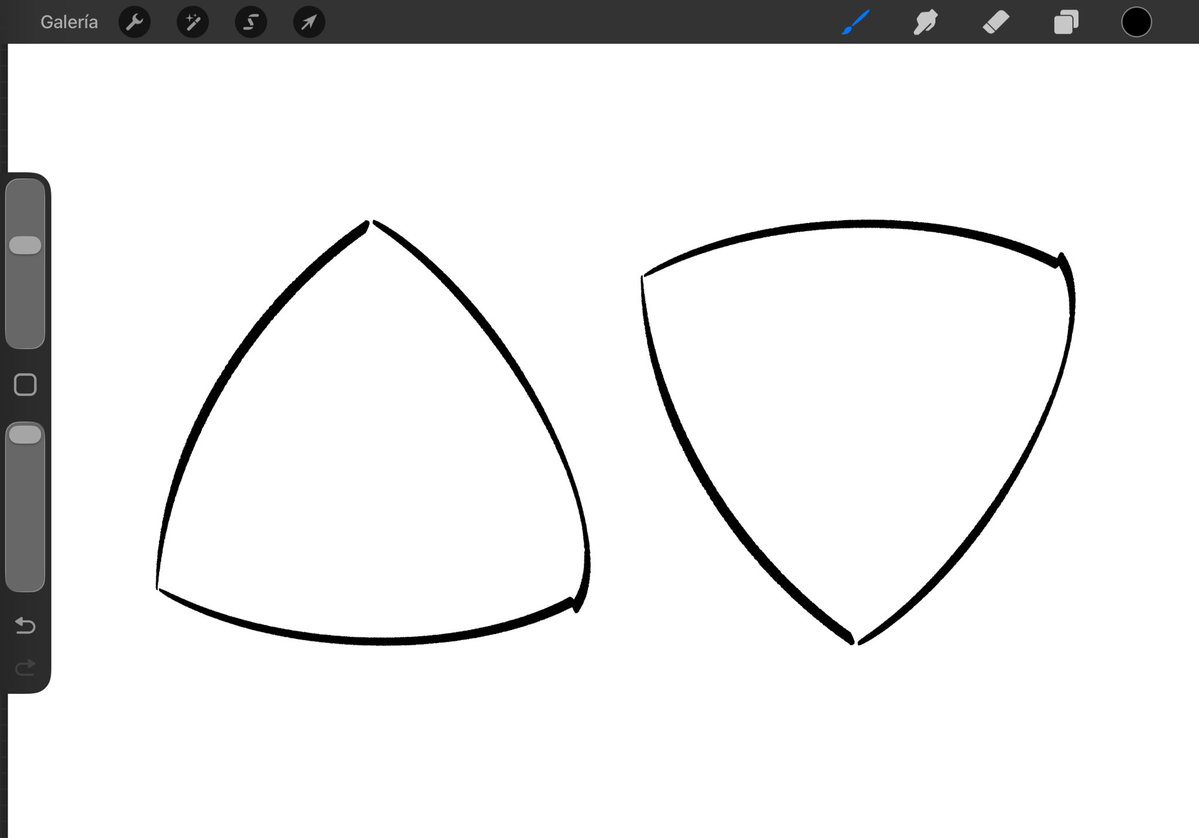
Task: Open the Galería gallery view
Action: pos(69,22)
